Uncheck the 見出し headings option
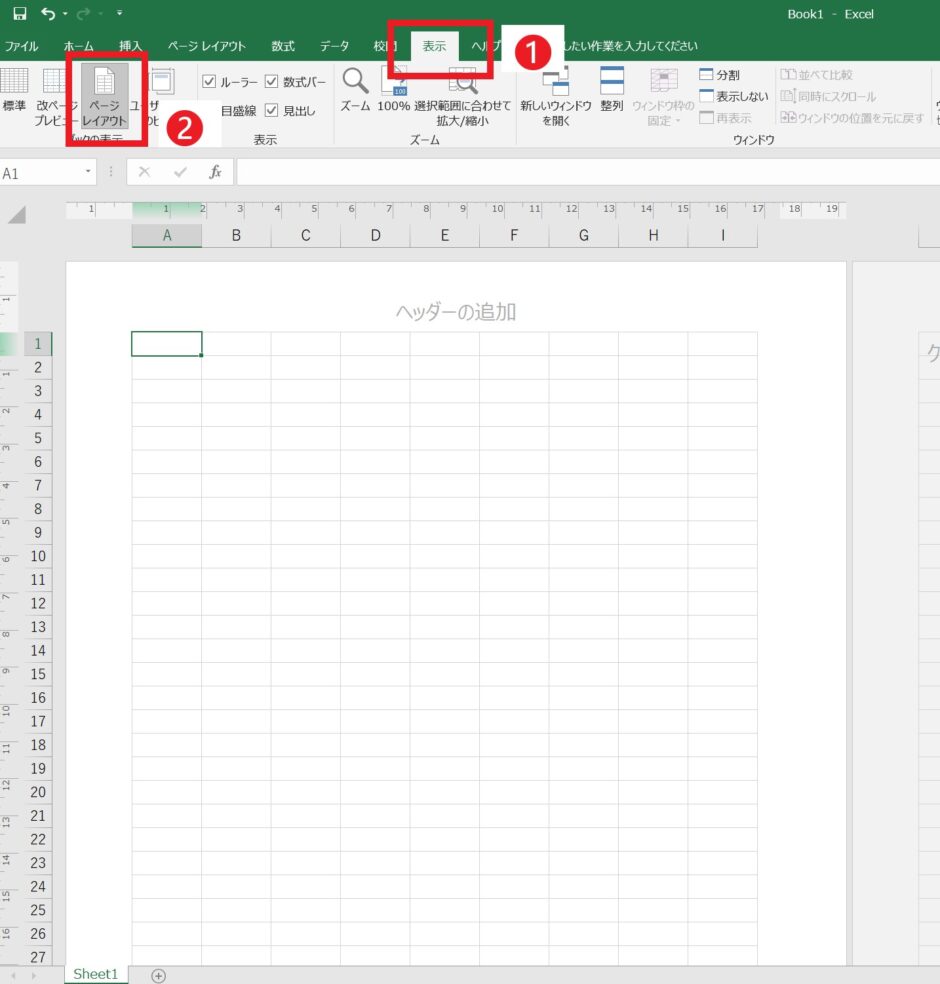Screen dimensions: 940x984 (x=273, y=110)
